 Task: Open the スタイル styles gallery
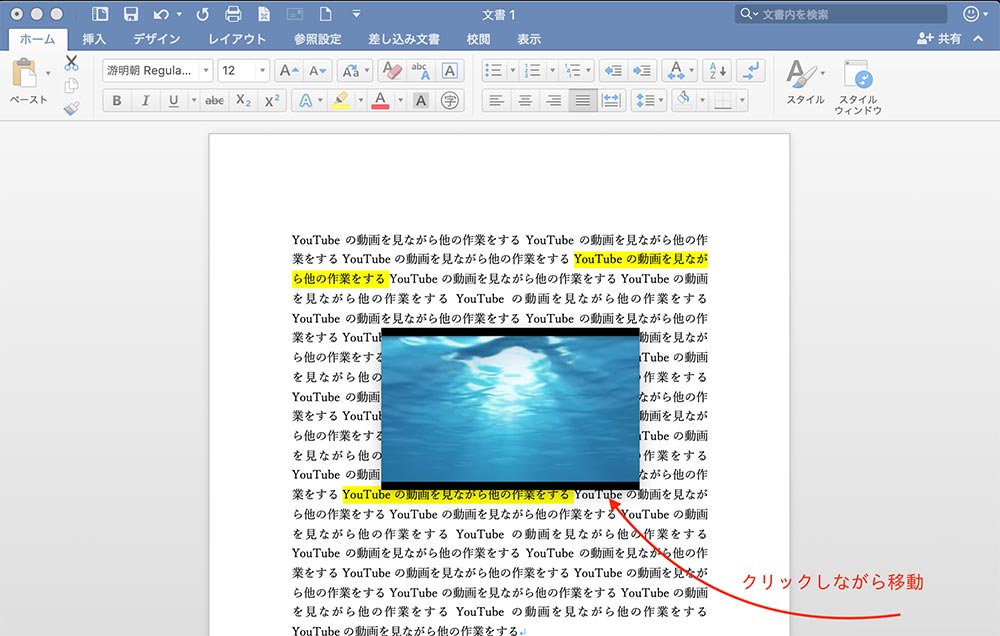(x=805, y=82)
